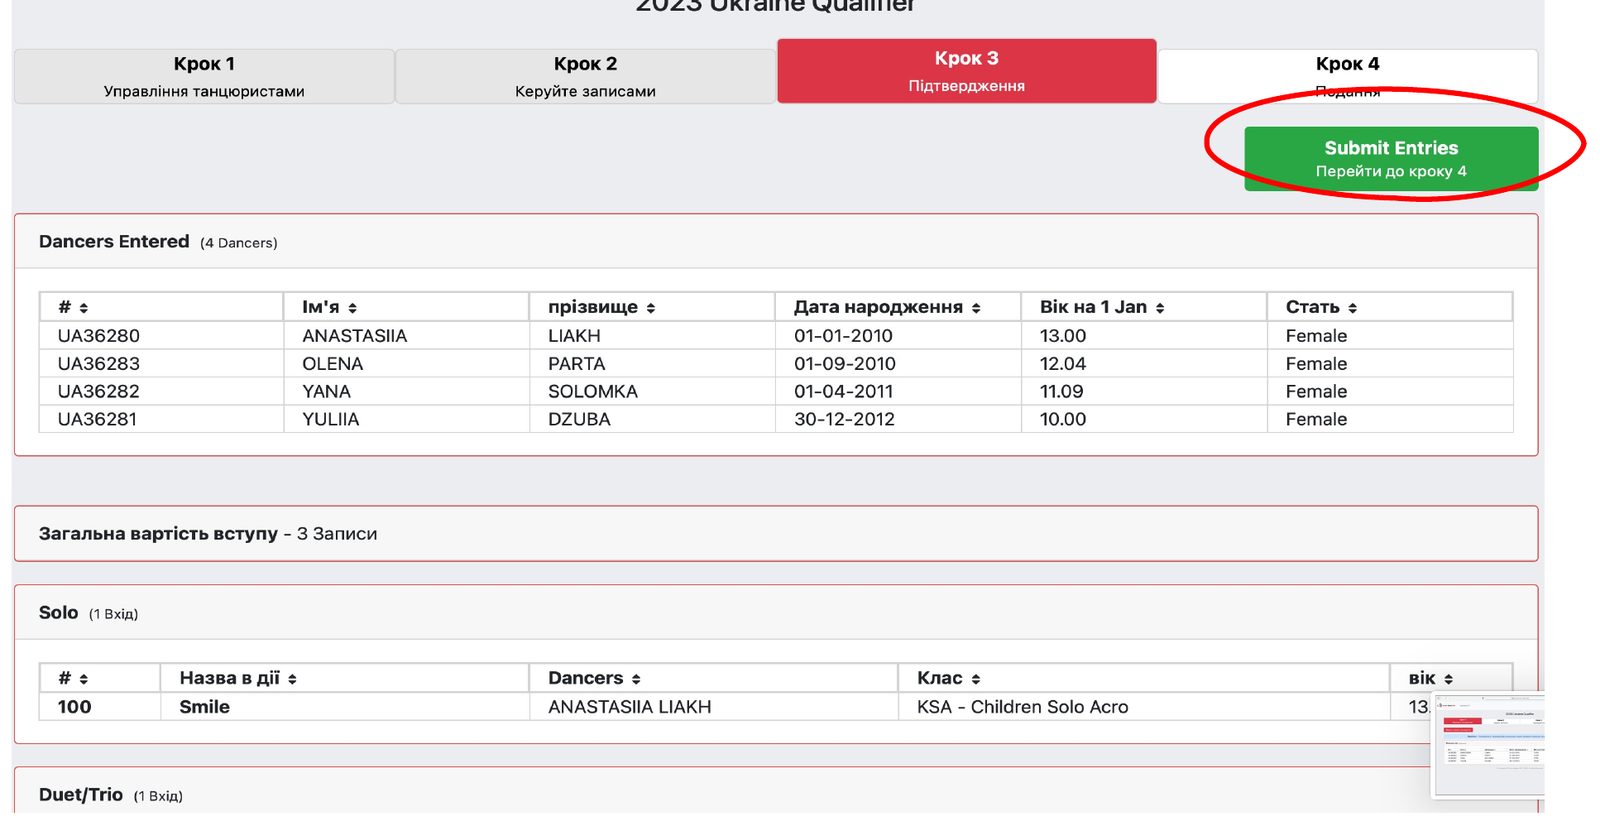This screenshot has width=1600, height=826.
Task: Switch to the Крок 4 step
Action: 1347,76
